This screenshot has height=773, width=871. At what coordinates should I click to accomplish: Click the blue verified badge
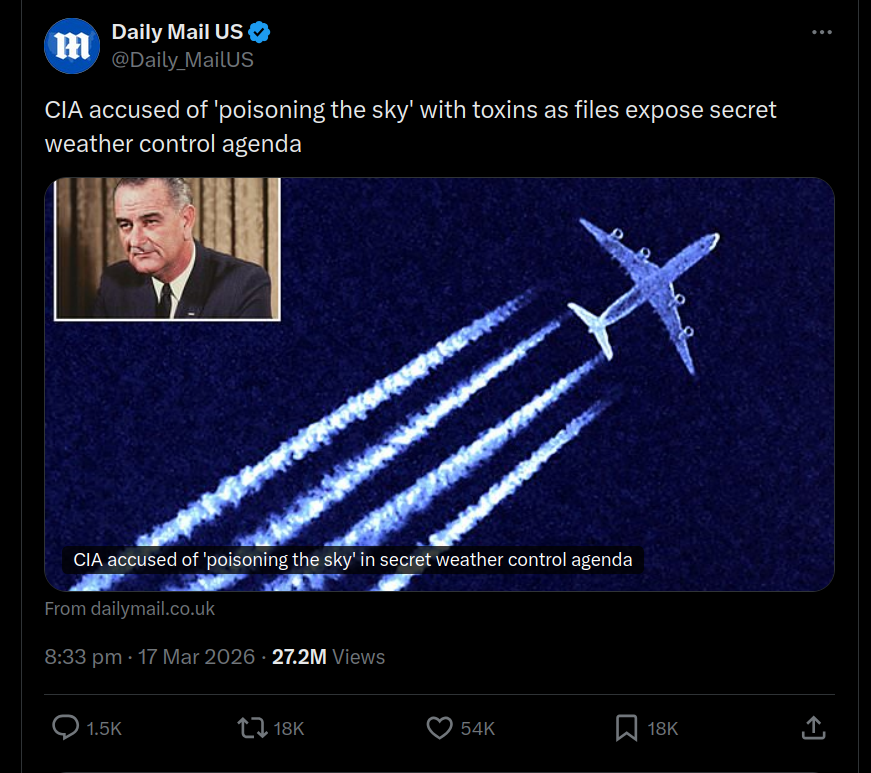click(x=260, y=34)
